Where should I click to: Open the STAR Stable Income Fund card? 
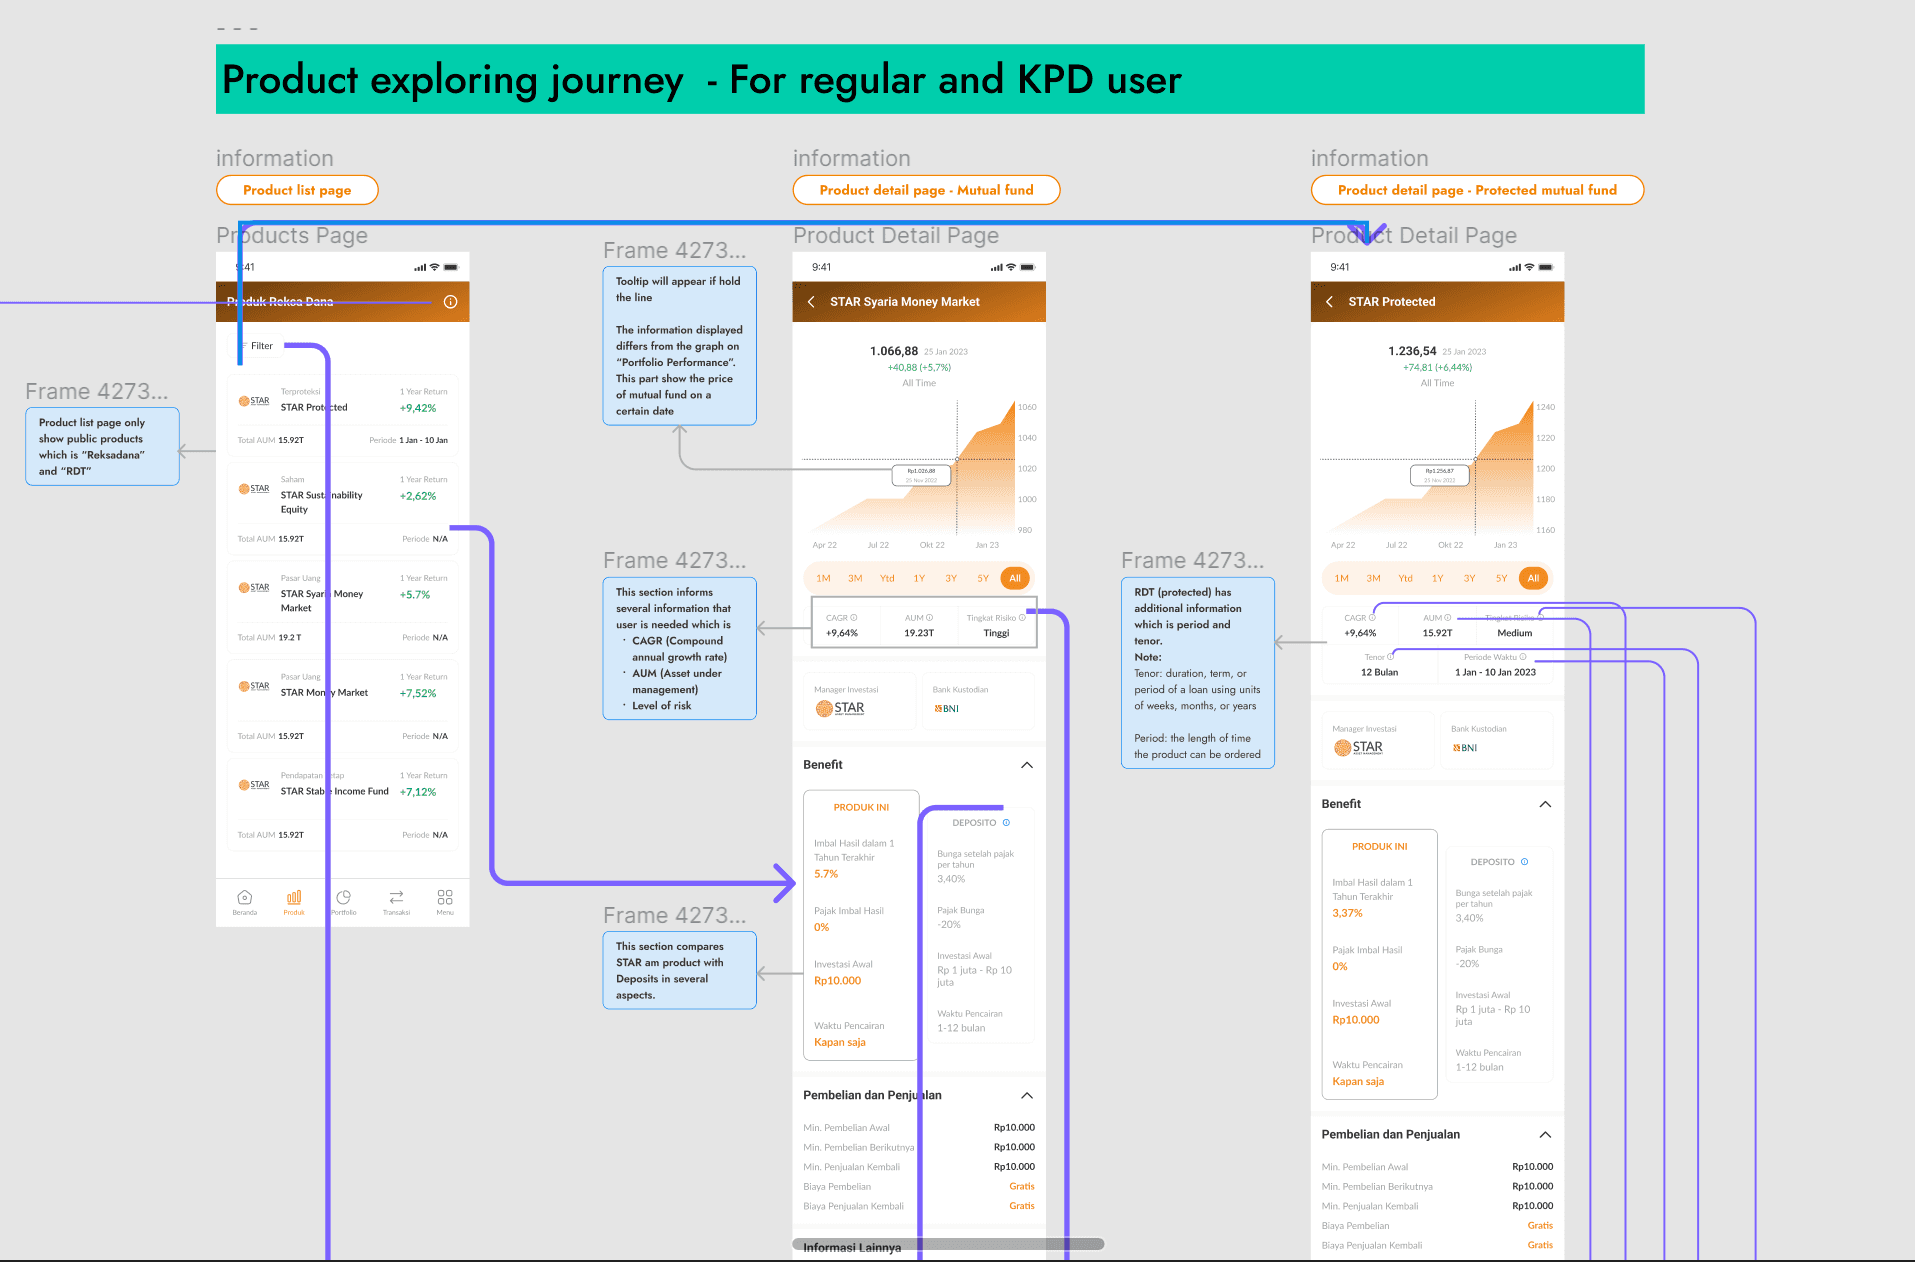point(343,803)
